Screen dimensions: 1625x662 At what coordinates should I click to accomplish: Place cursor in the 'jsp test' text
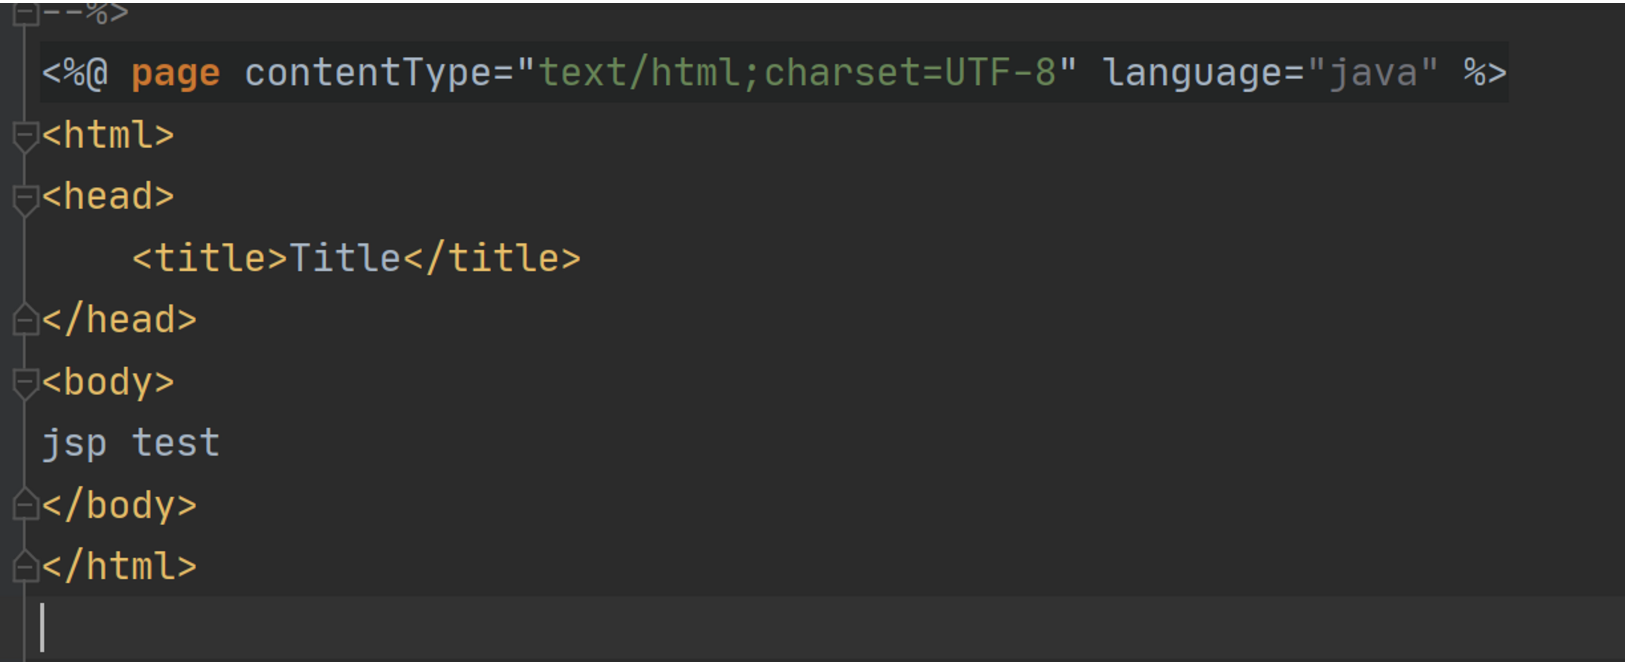click(130, 443)
